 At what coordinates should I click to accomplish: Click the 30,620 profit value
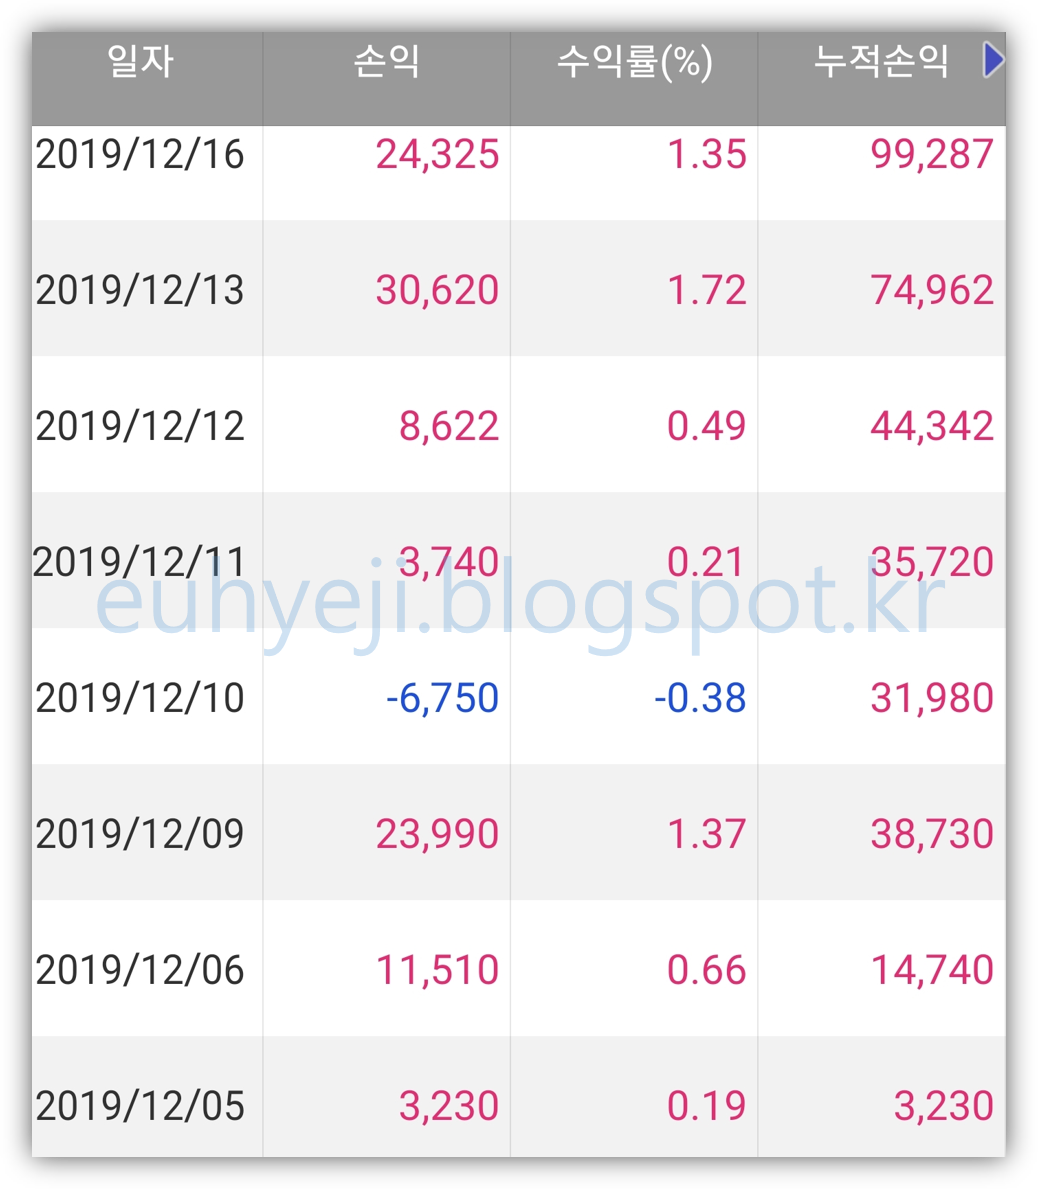coord(437,290)
